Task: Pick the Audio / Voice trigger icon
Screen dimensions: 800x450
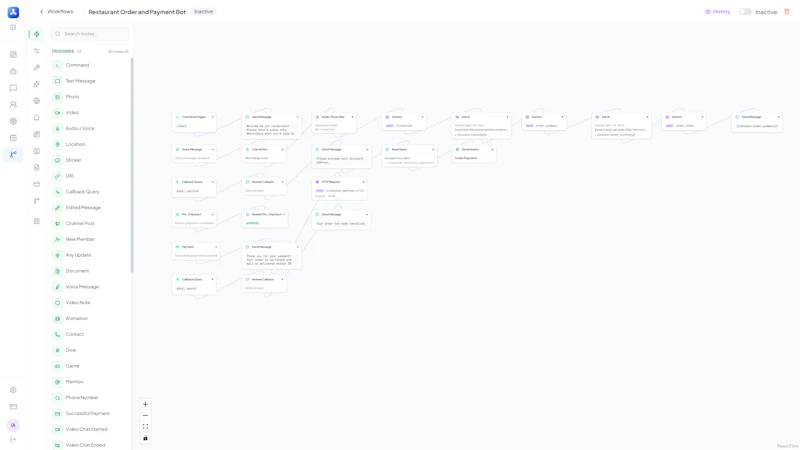Action: coord(57,129)
